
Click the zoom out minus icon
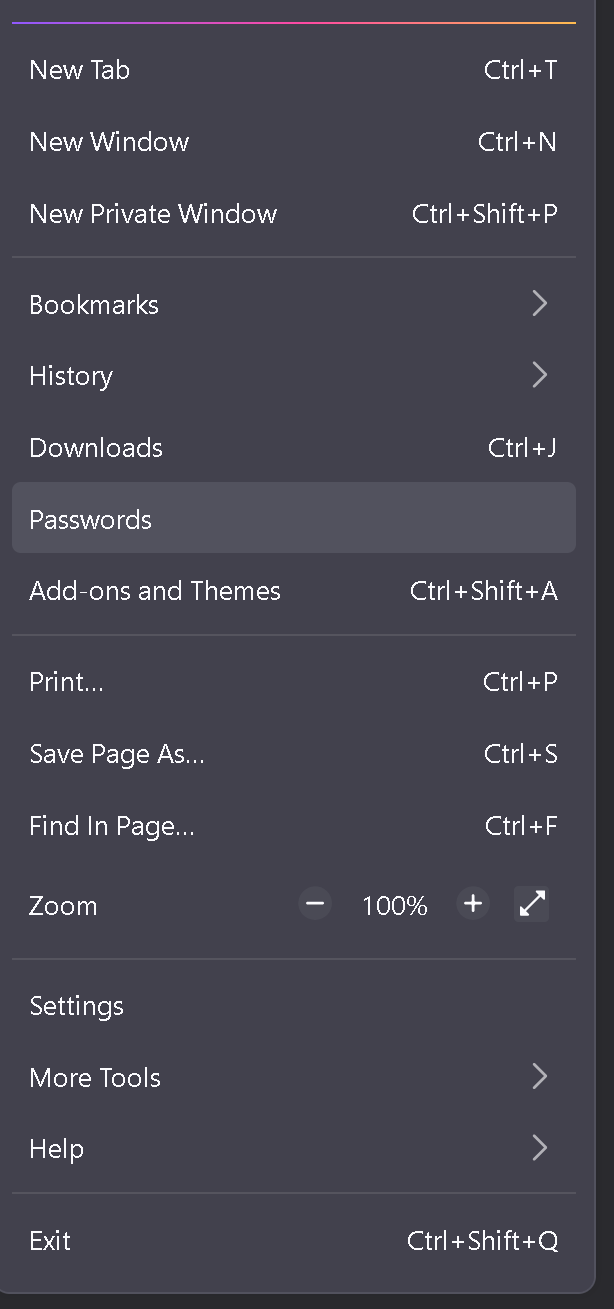315,905
